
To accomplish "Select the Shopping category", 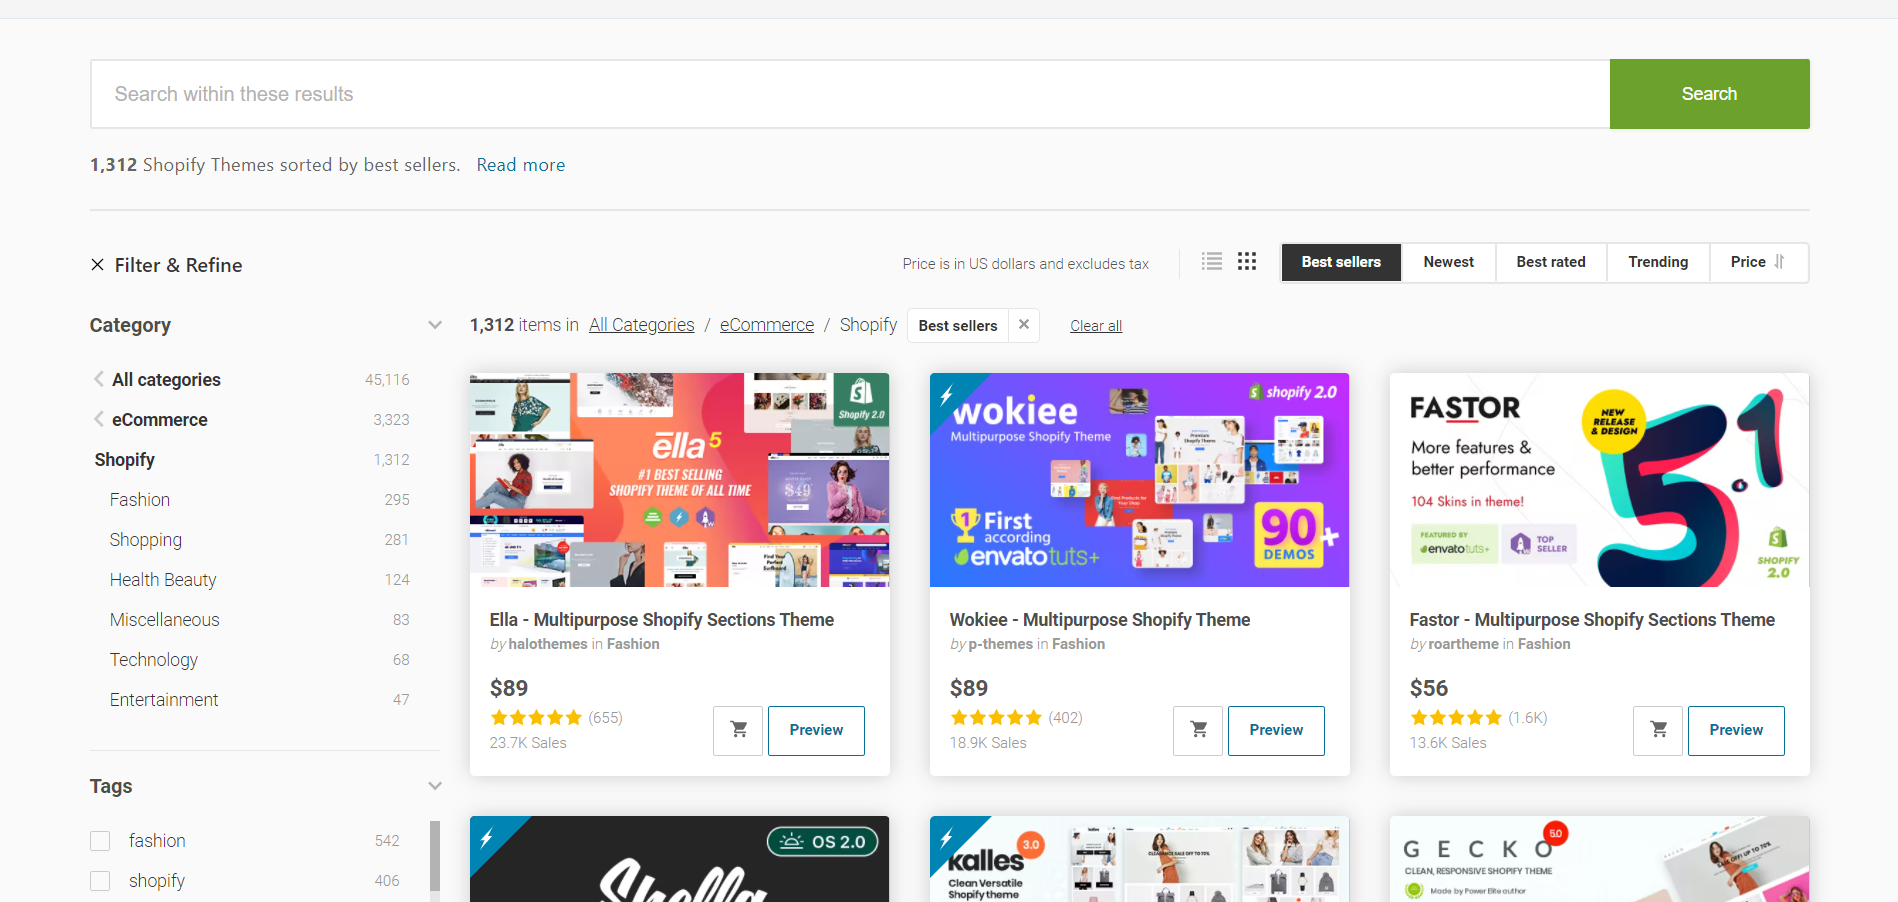I will coord(146,540).
